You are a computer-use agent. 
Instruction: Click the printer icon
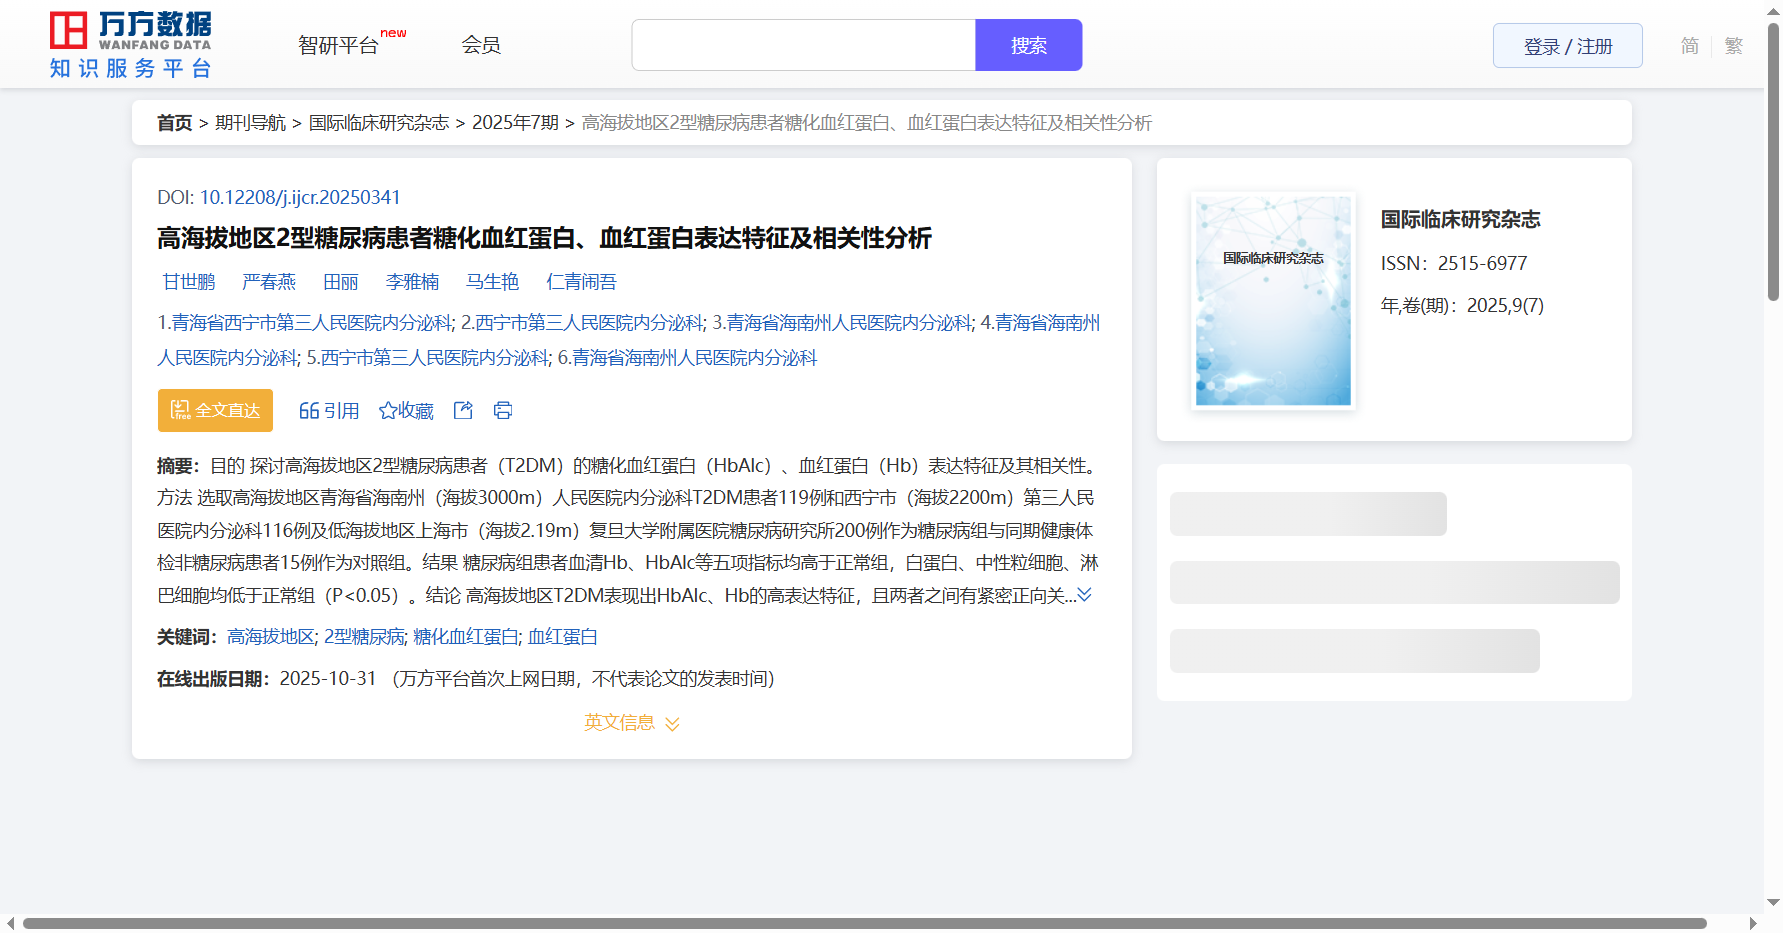tap(503, 411)
